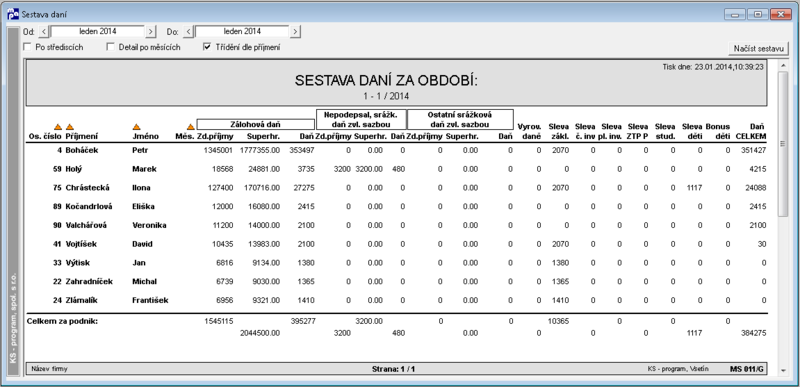800x387 pixels.
Task: Select the Holý surname cell
Action: pos(74,169)
